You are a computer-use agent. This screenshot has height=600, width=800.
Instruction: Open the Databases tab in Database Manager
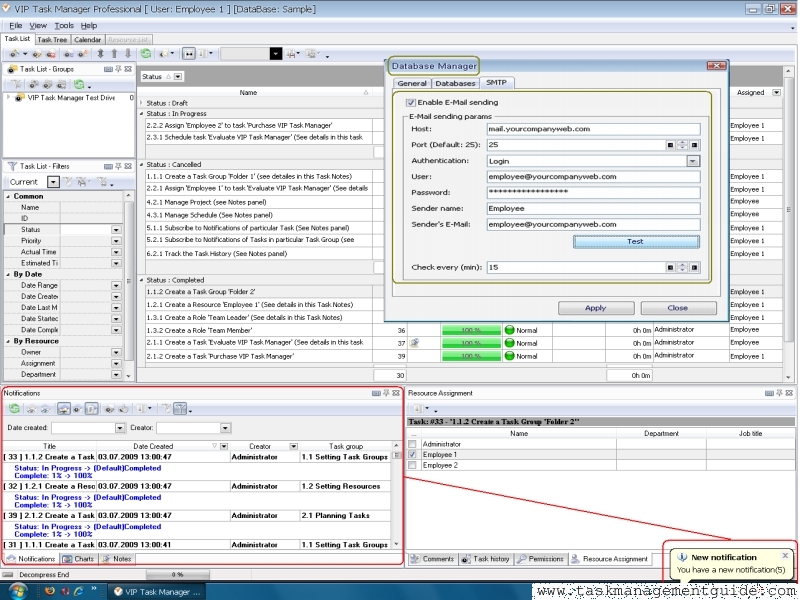pos(455,83)
